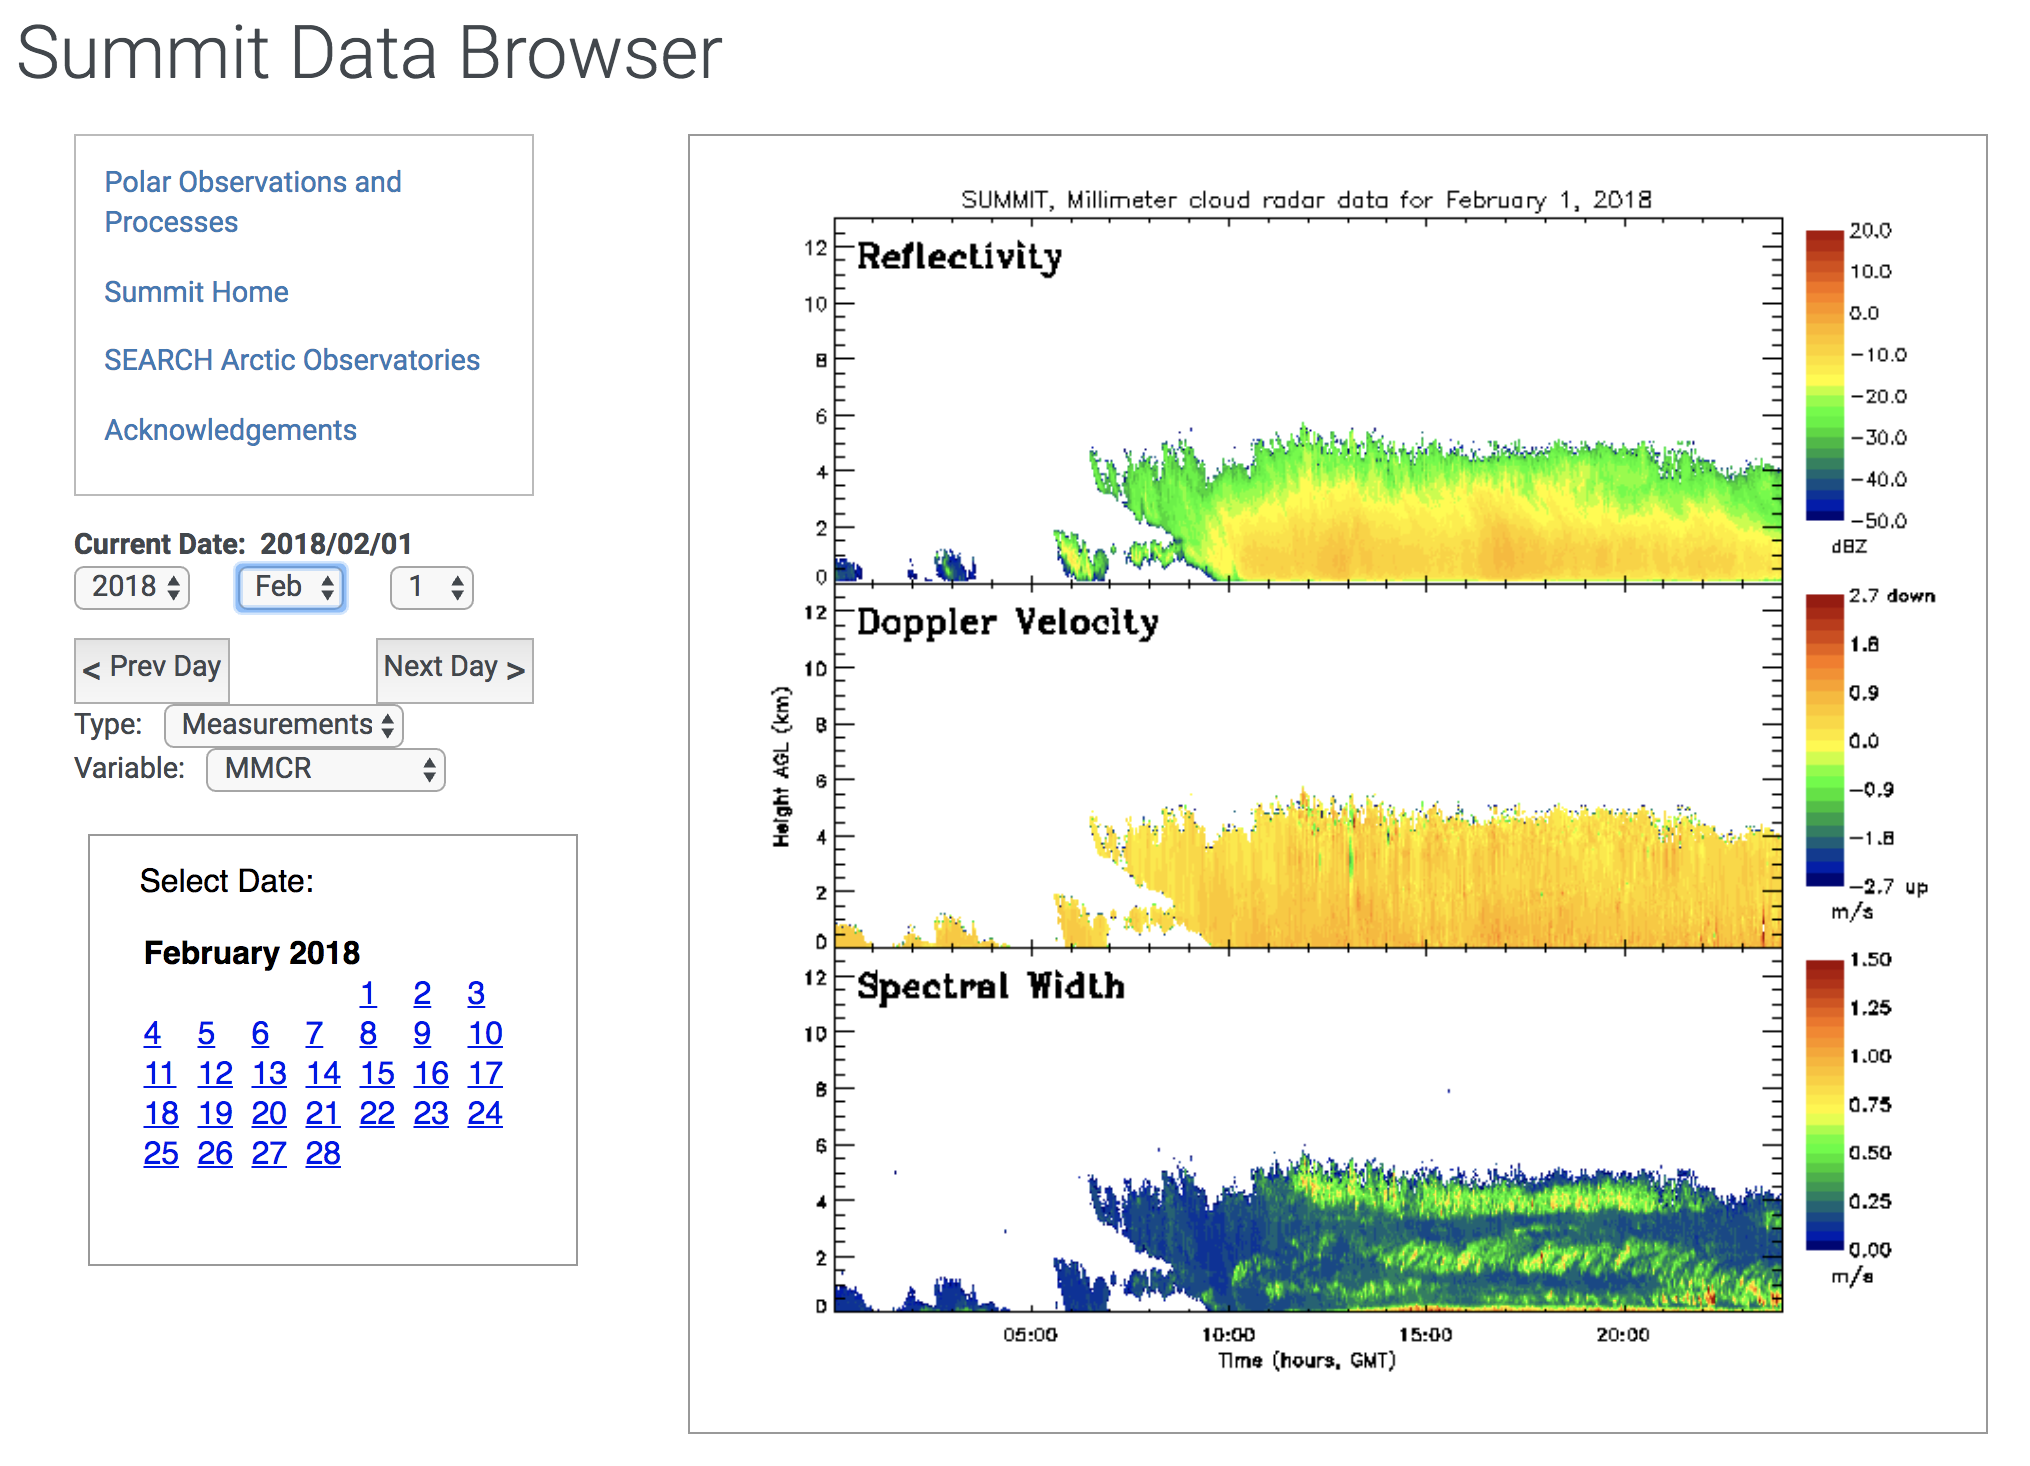Screen dimensions: 2030x1466
Task: Select February 4 in the calendar
Action: click(x=152, y=1033)
